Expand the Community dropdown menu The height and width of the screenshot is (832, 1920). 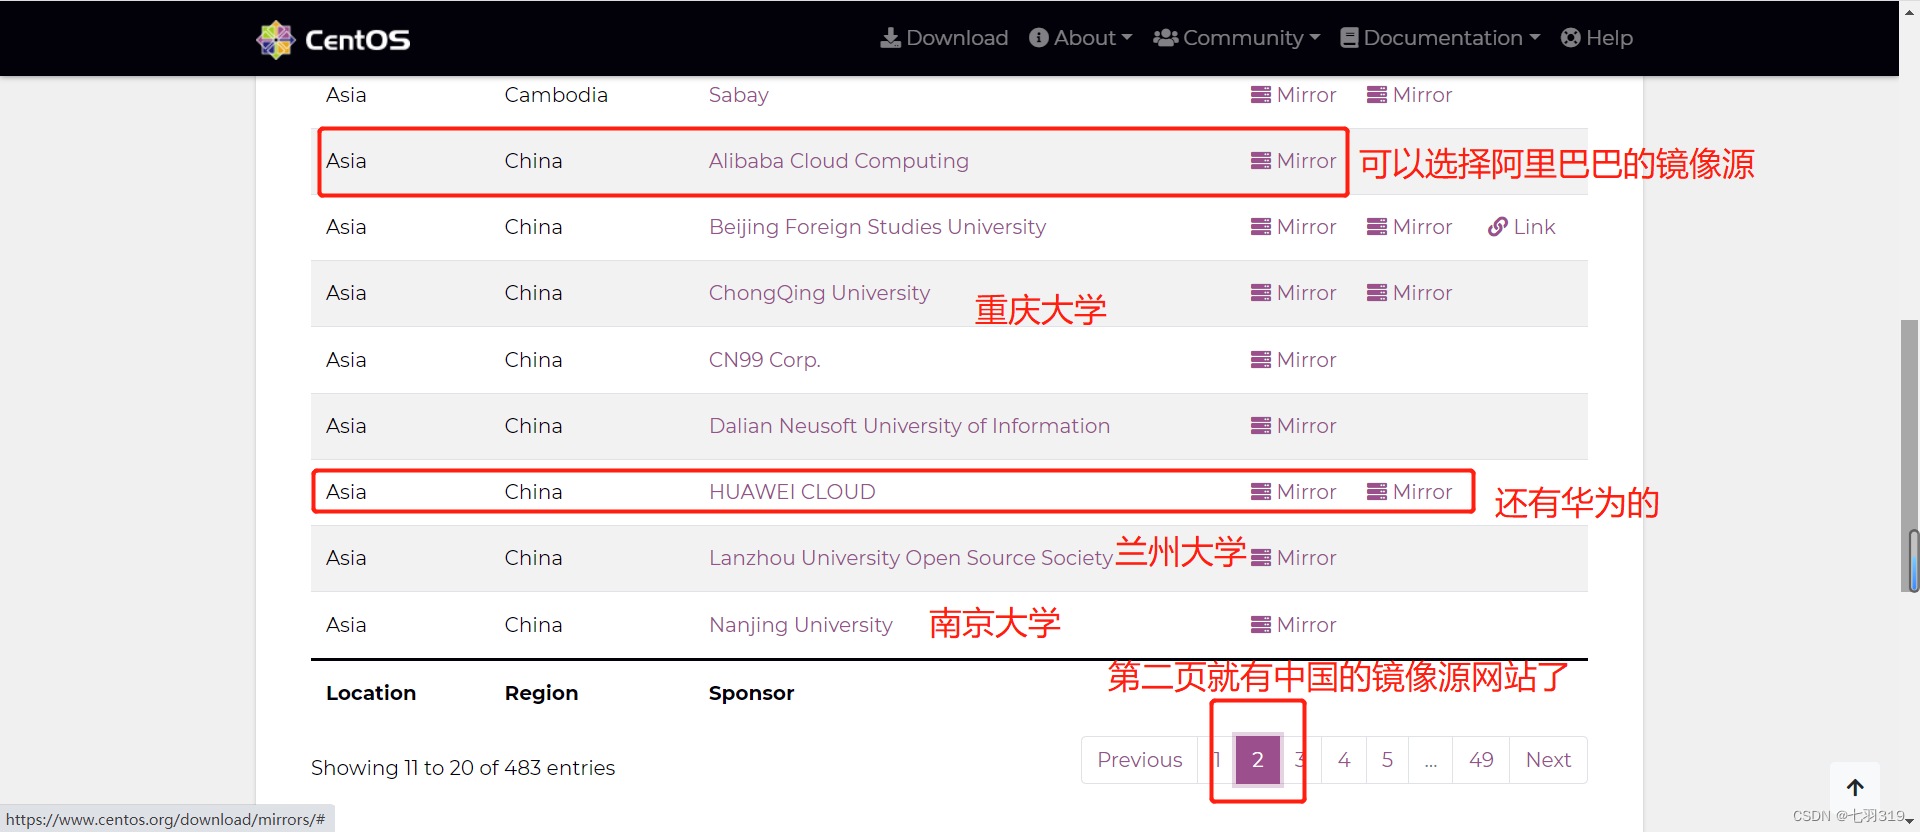pyautogui.click(x=1236, y=38)
